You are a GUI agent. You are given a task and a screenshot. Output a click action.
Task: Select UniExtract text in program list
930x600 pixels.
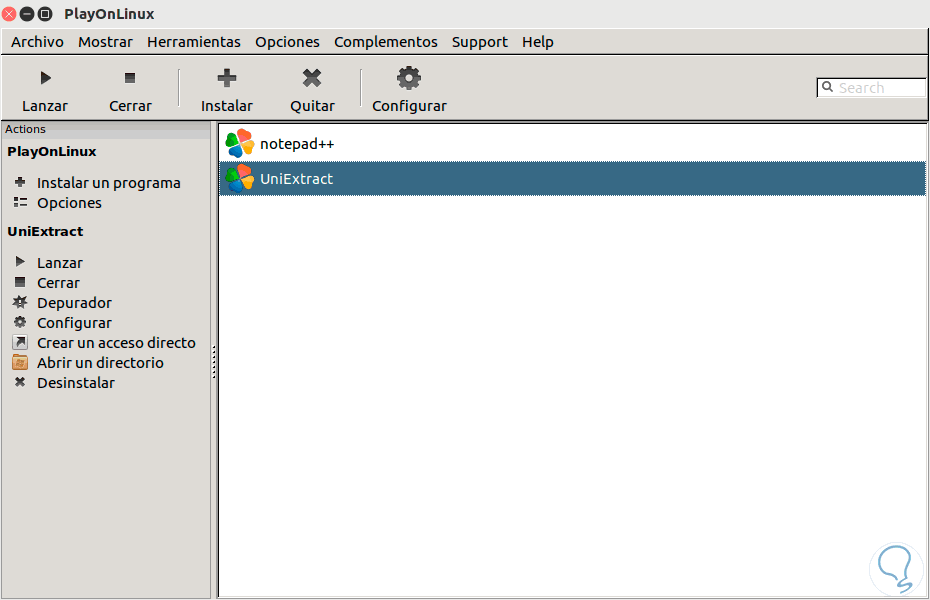[297, 179]
